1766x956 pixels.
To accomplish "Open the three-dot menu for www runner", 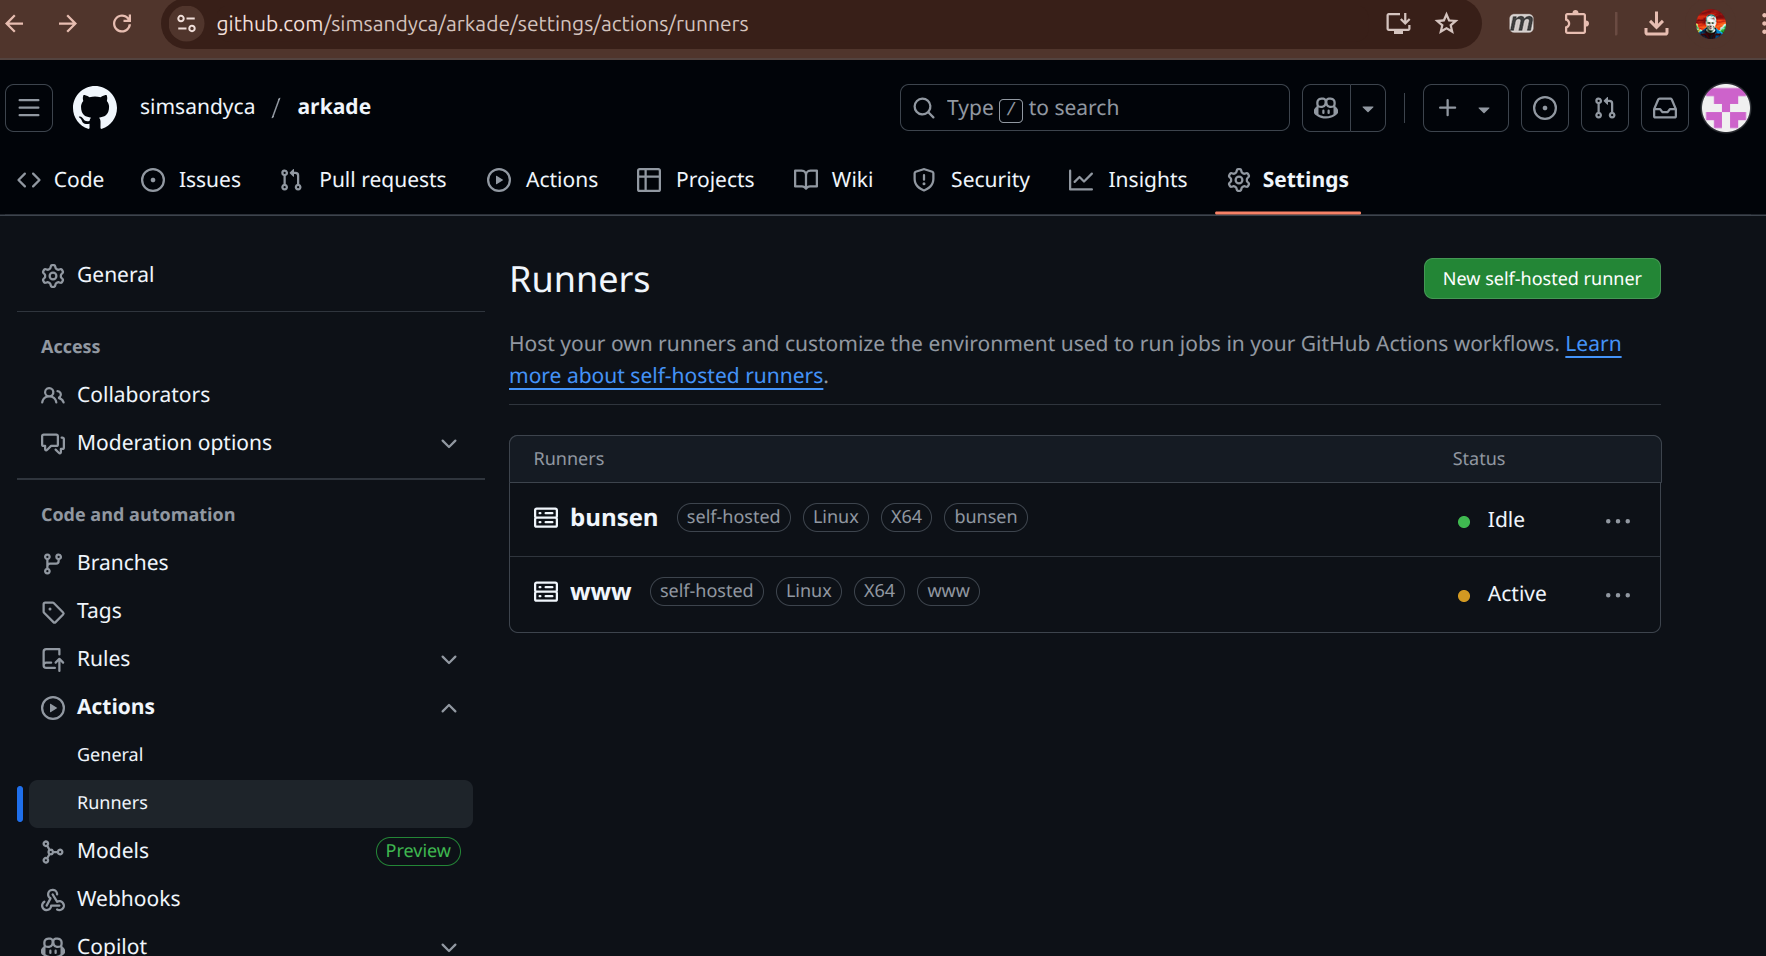I will click(x=1617, y=595).
